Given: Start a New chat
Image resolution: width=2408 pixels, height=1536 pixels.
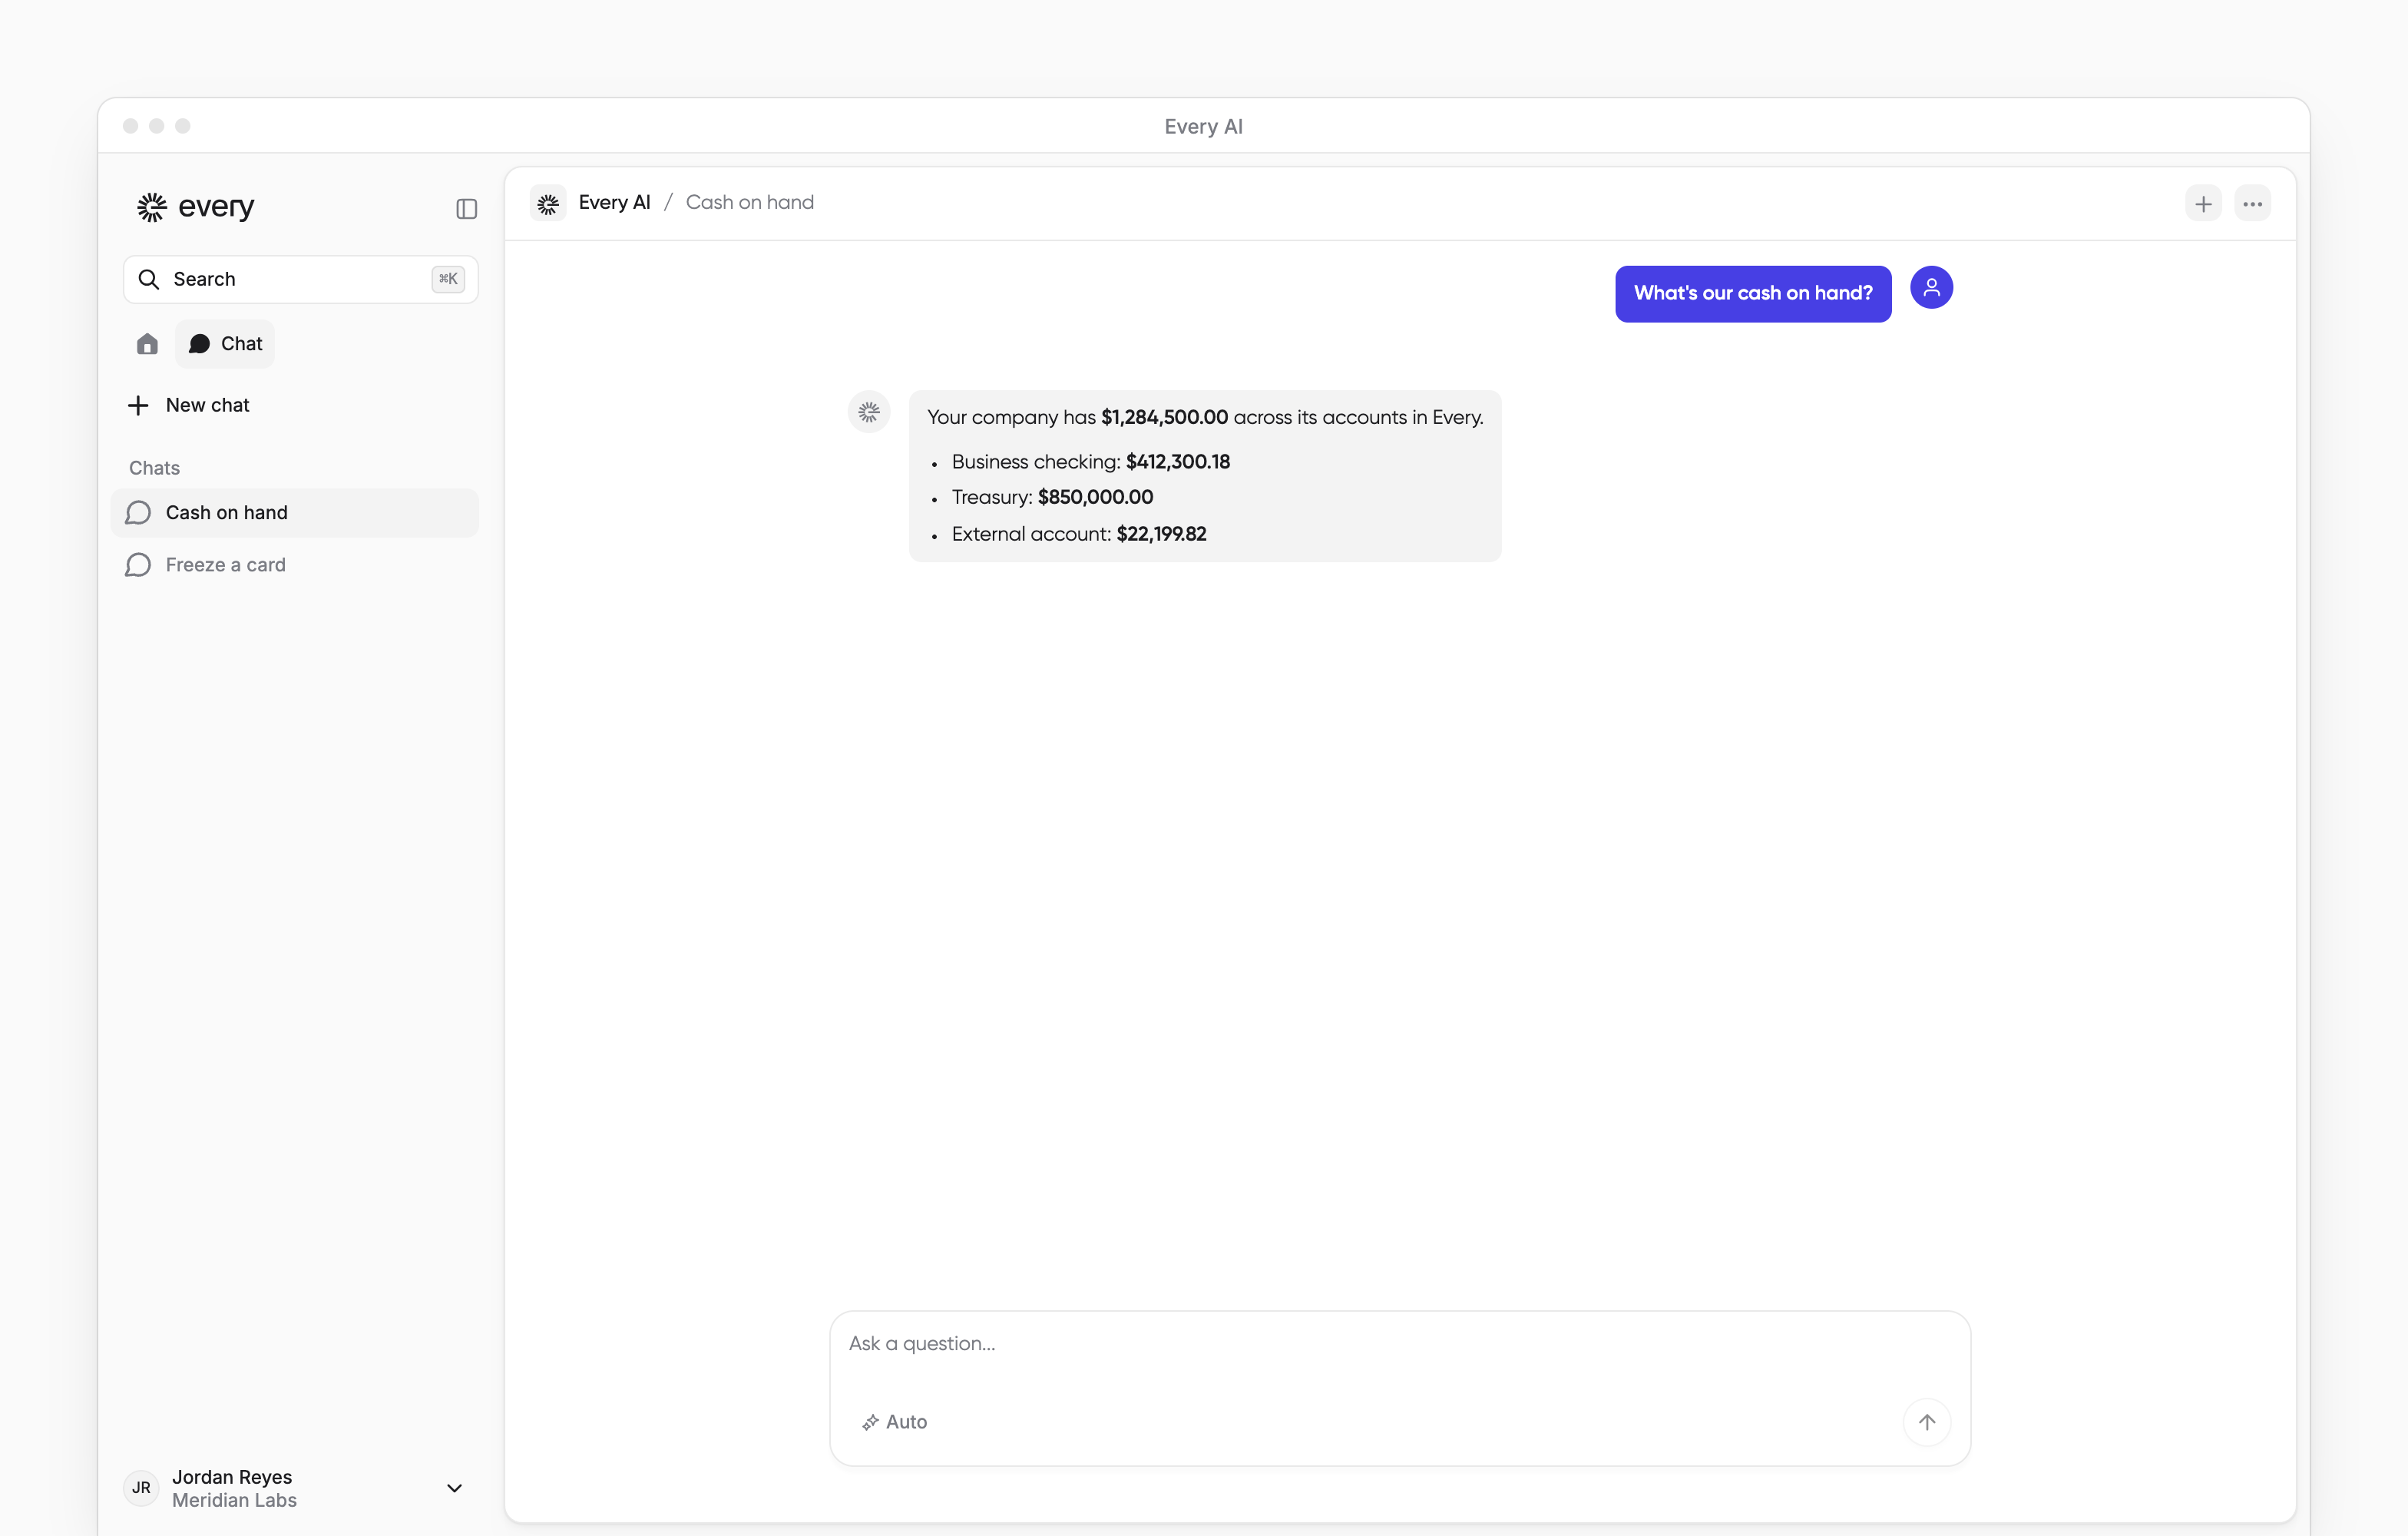Looking at the screenshot, I should tap(189, 405).
